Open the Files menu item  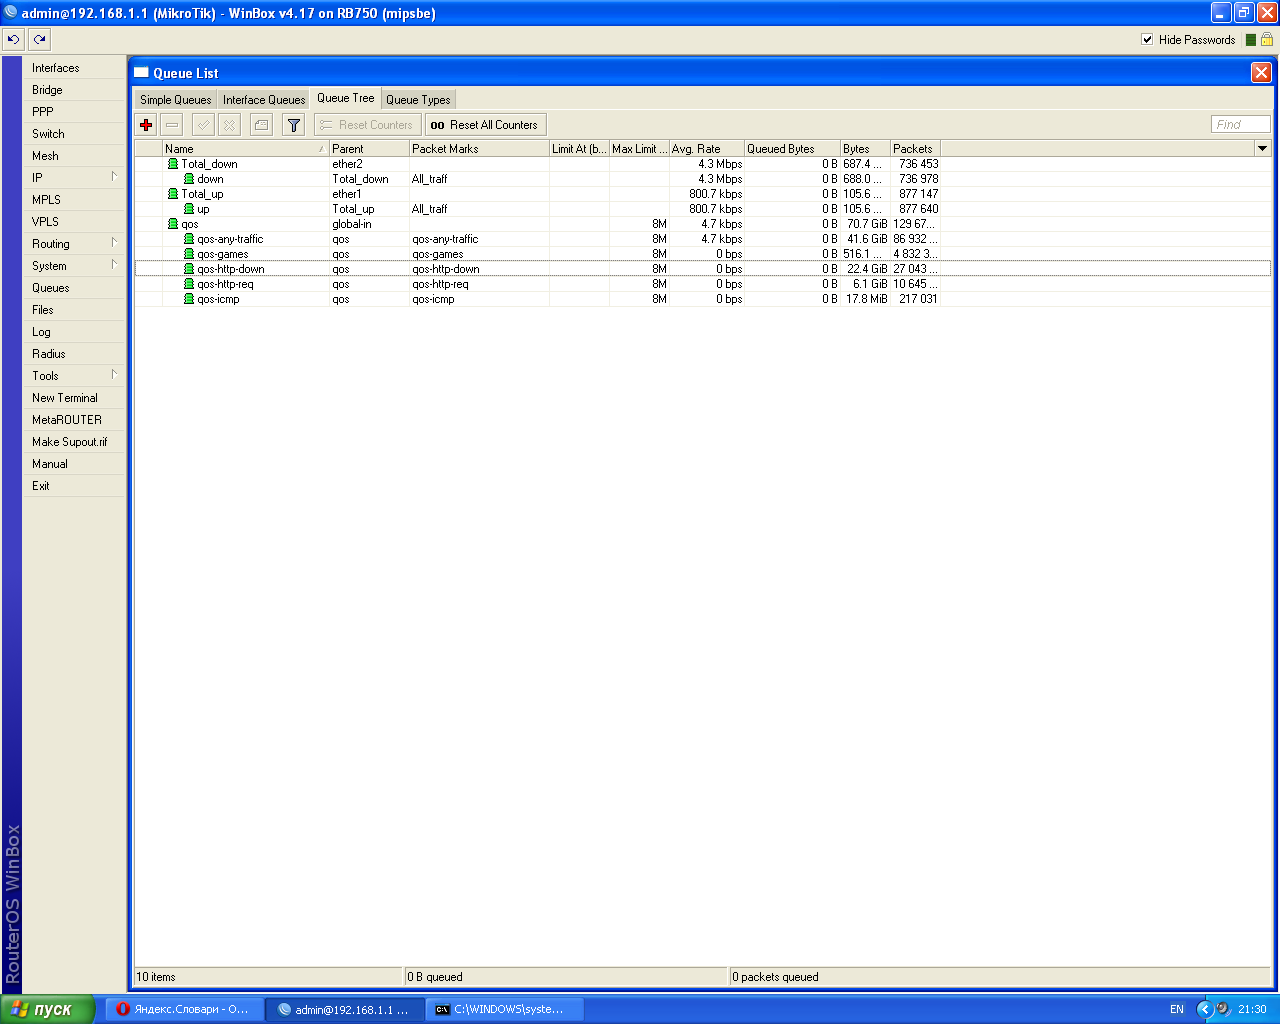[x=75, y=310]
